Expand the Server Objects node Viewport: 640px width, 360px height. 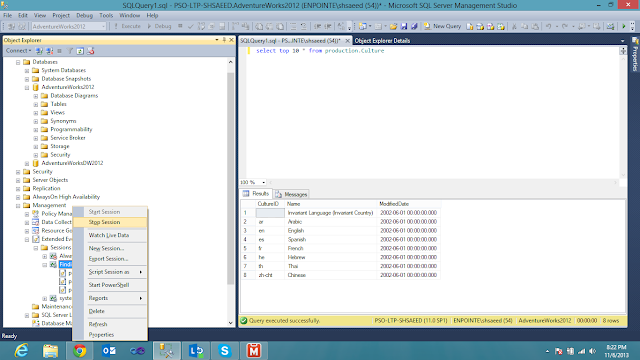18,180
